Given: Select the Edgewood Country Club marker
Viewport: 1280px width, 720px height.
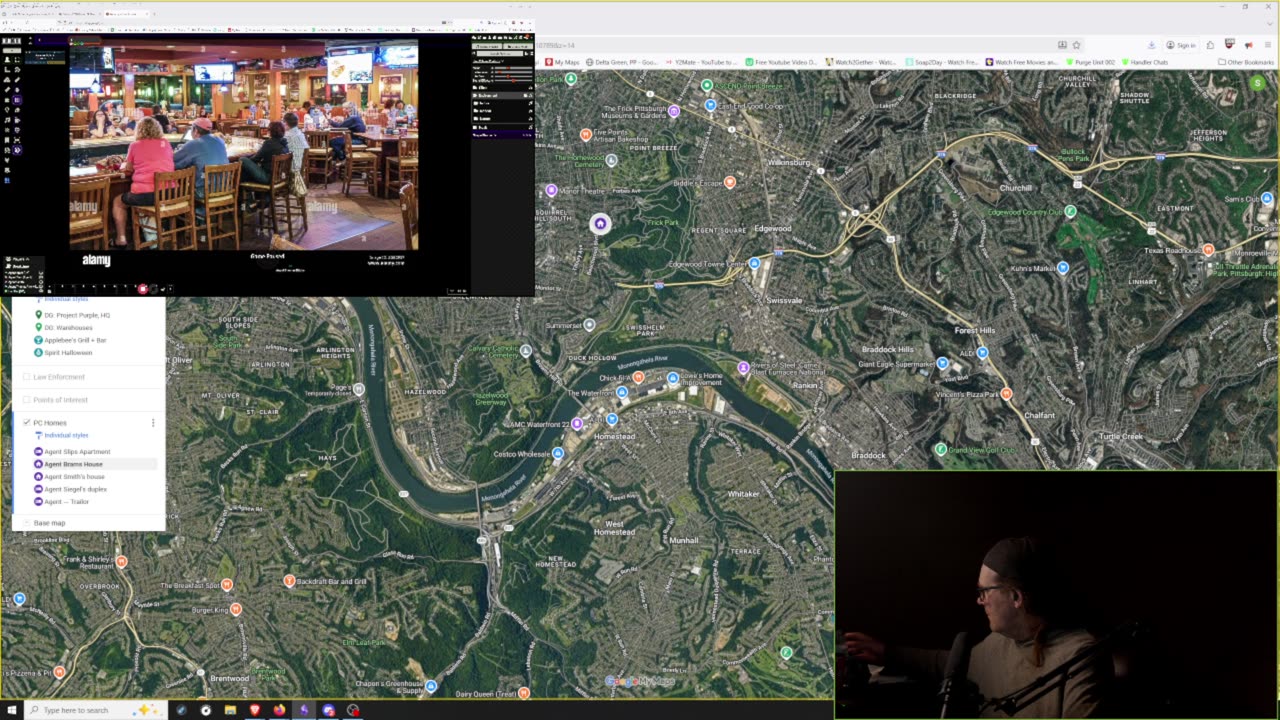Looking at the screenshot, I should coord(1070,212).
